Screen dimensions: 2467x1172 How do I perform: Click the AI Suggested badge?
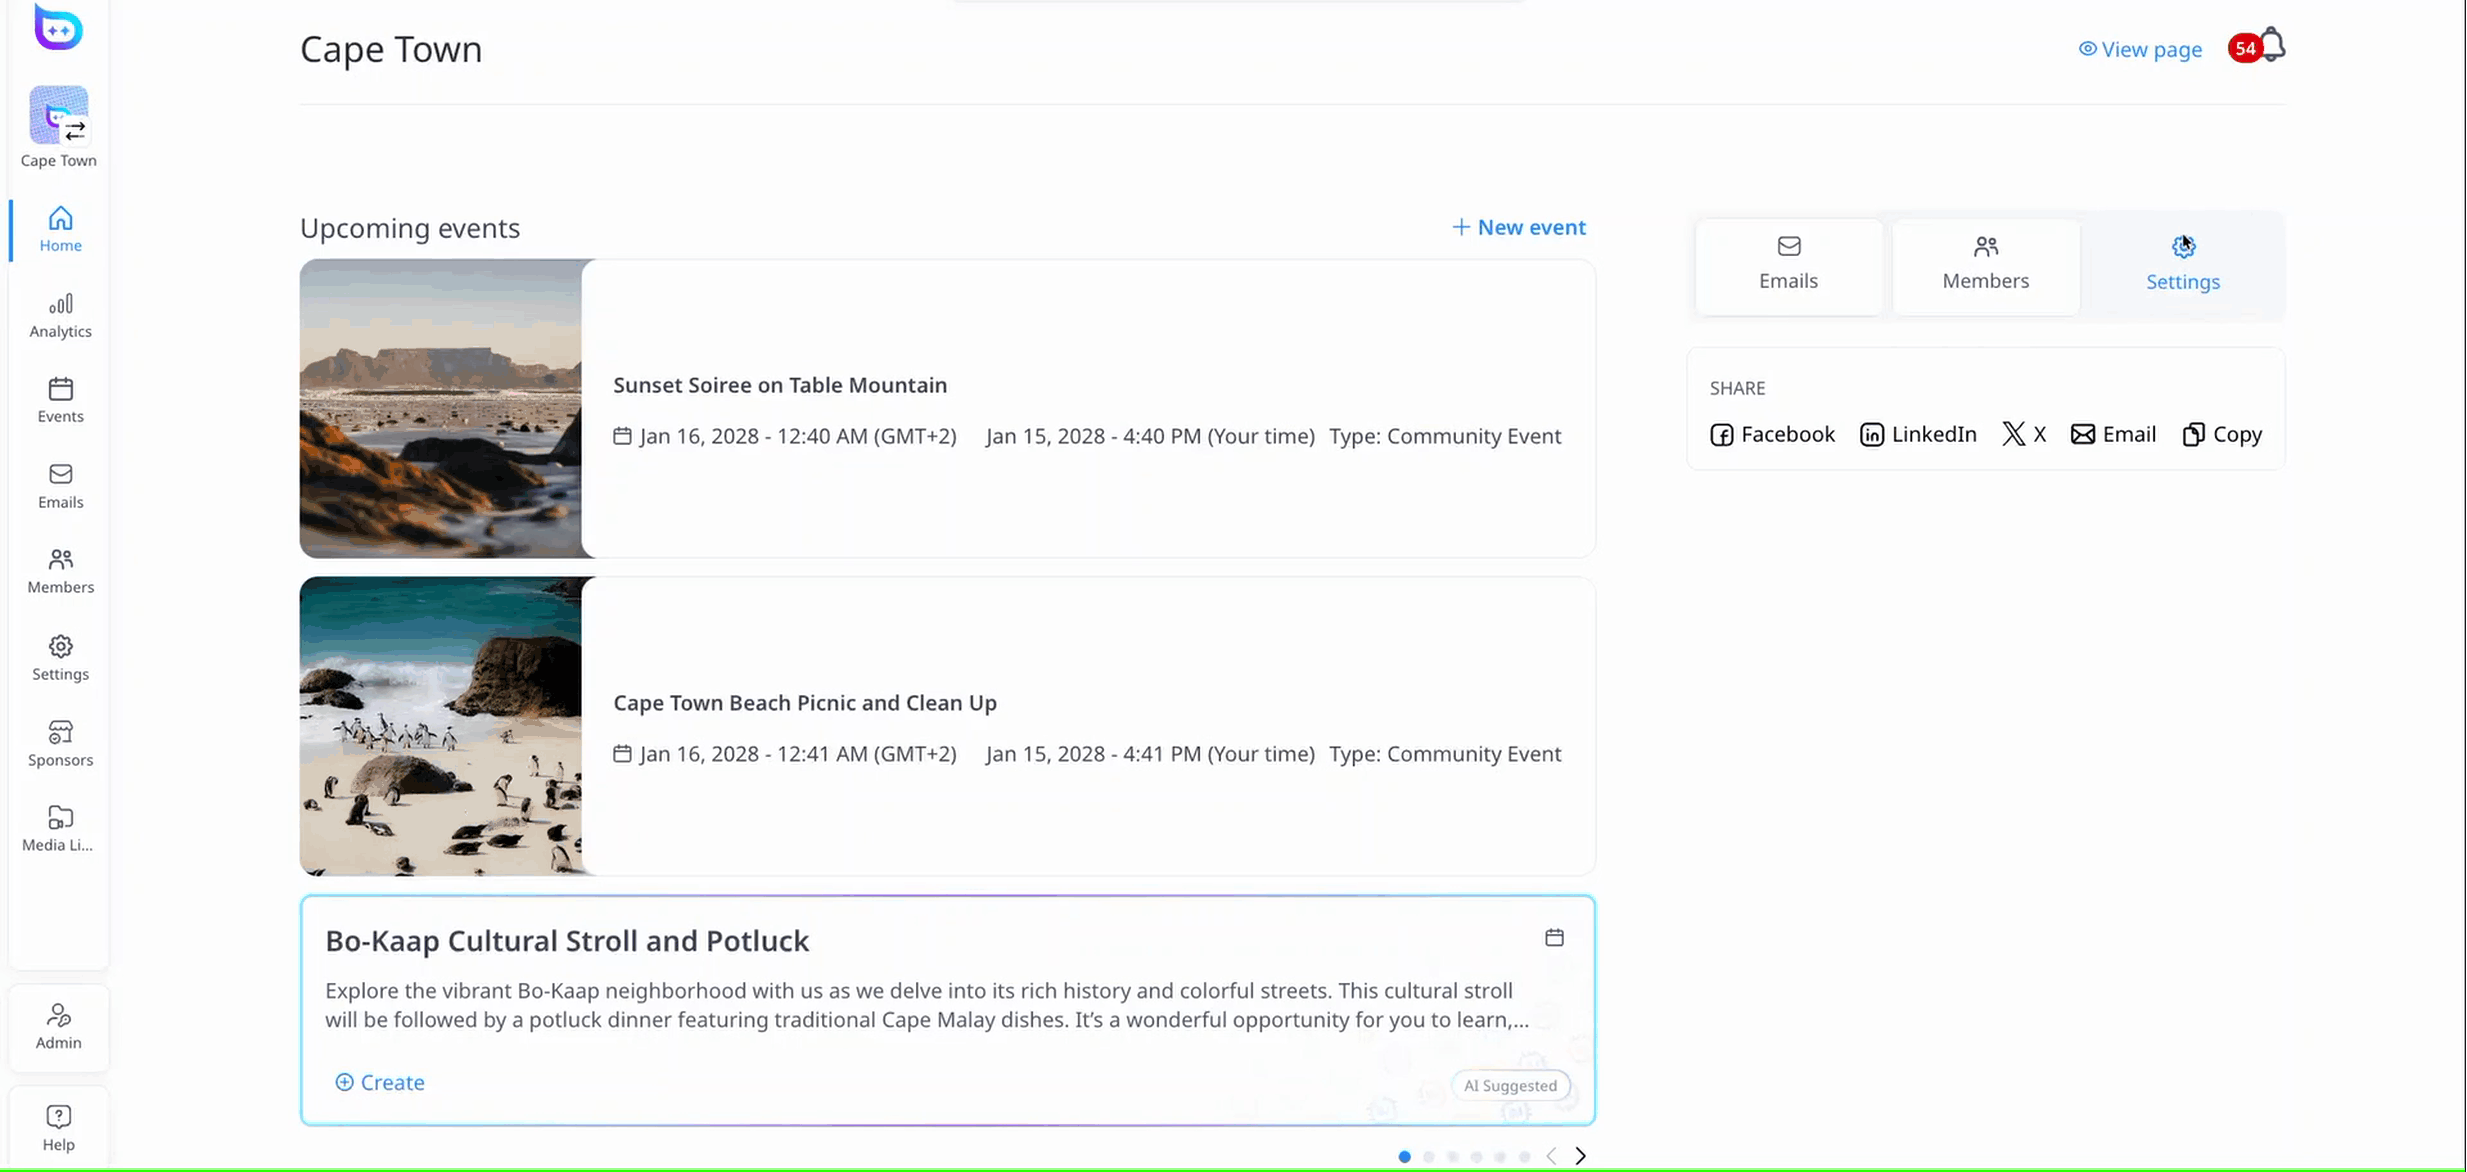click(x=1510, y=1085)
